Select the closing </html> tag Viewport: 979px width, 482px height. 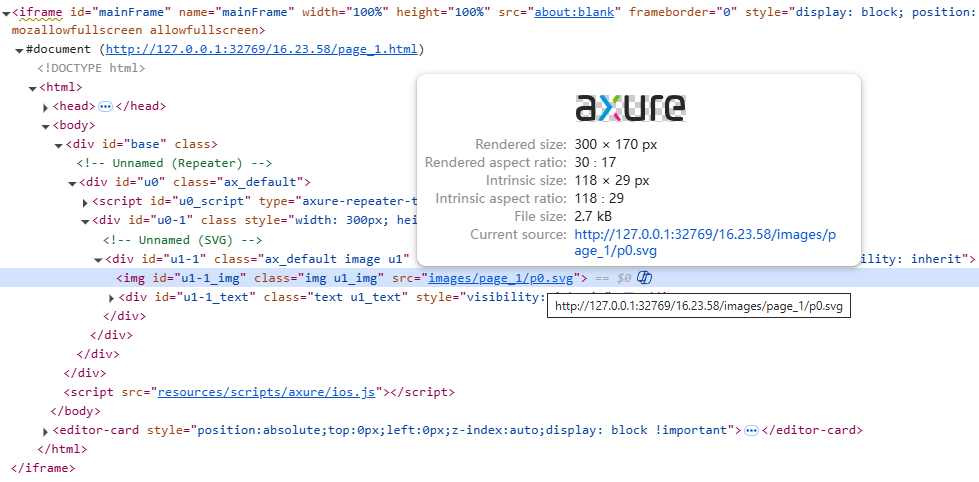pos(62,449)
